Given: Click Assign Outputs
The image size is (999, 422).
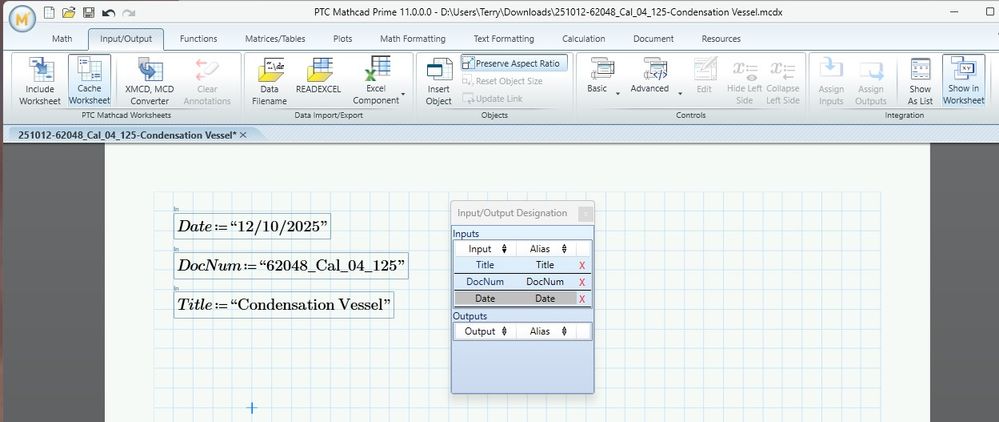Looking at the screenshot, I should pos(870,81).
